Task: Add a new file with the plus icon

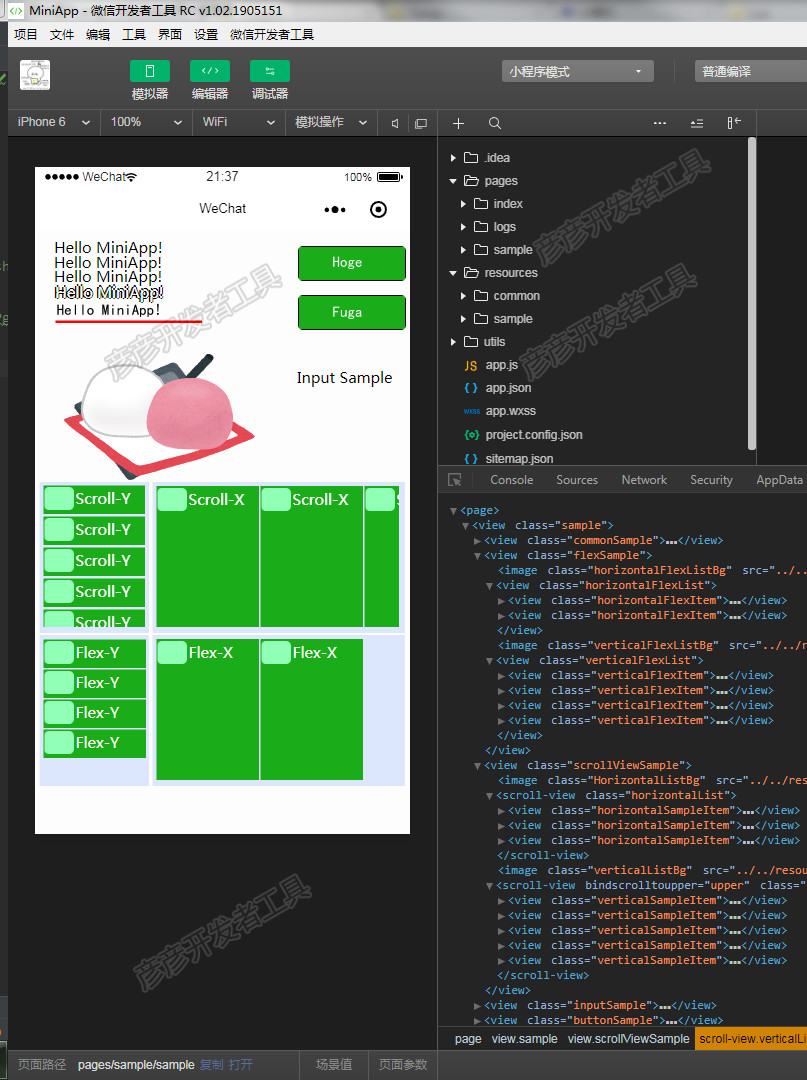Action: 459,123
